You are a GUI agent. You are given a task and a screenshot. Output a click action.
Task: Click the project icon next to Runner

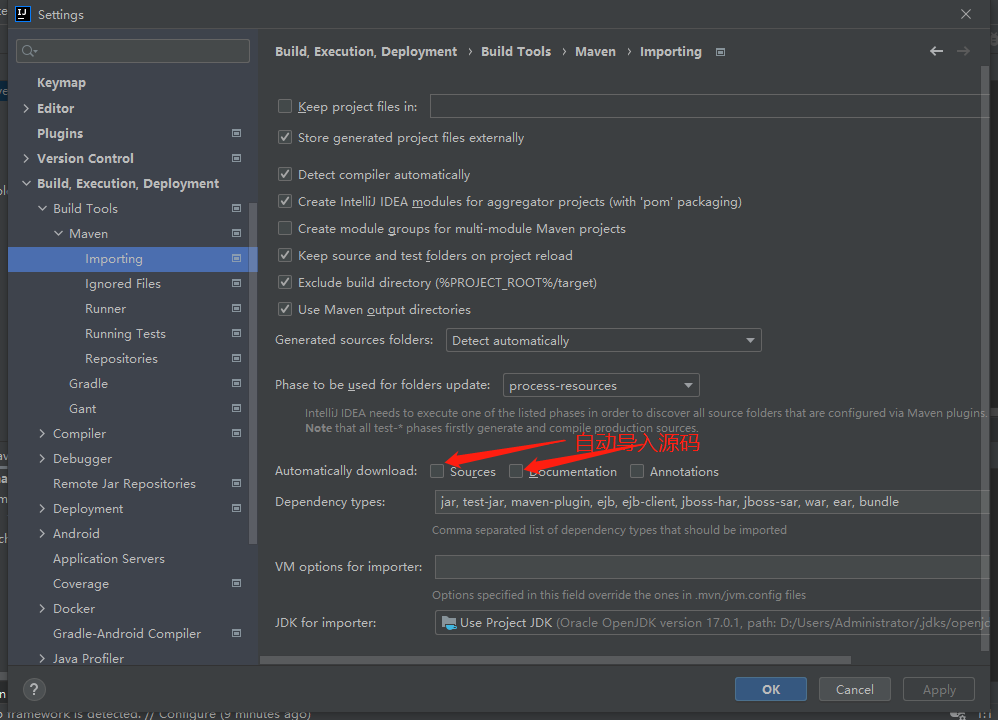click(237, 308)
